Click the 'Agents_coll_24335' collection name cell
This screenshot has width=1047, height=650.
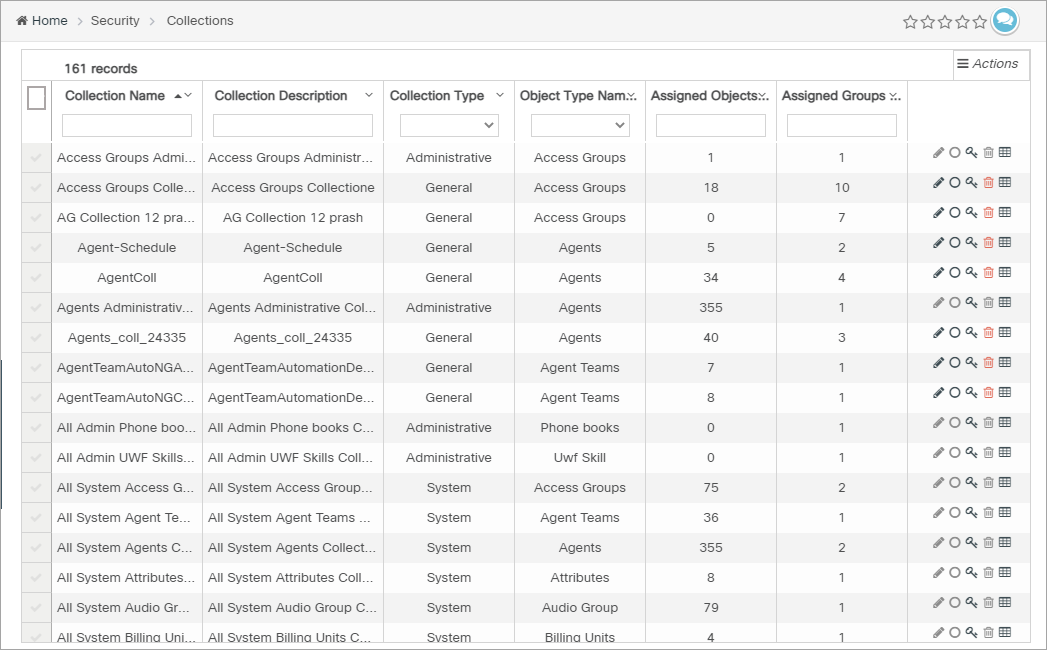pyautogui.click(x=127, y=338)
